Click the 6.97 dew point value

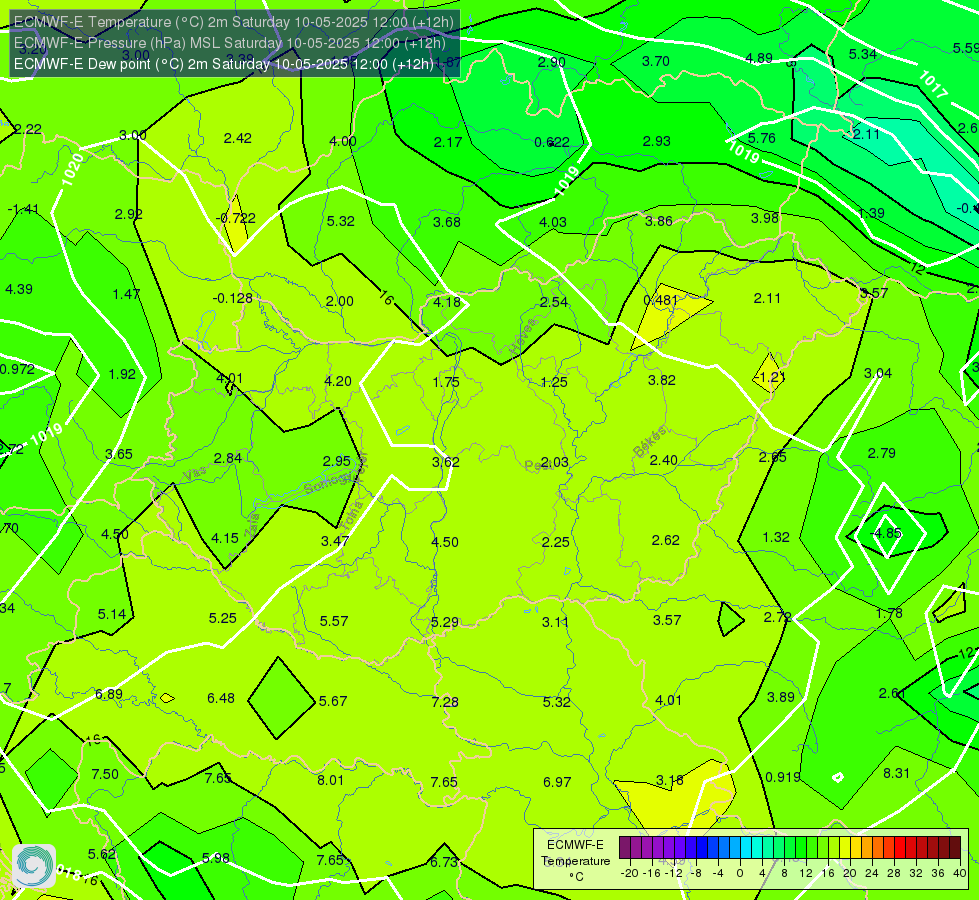coord(557,781)
